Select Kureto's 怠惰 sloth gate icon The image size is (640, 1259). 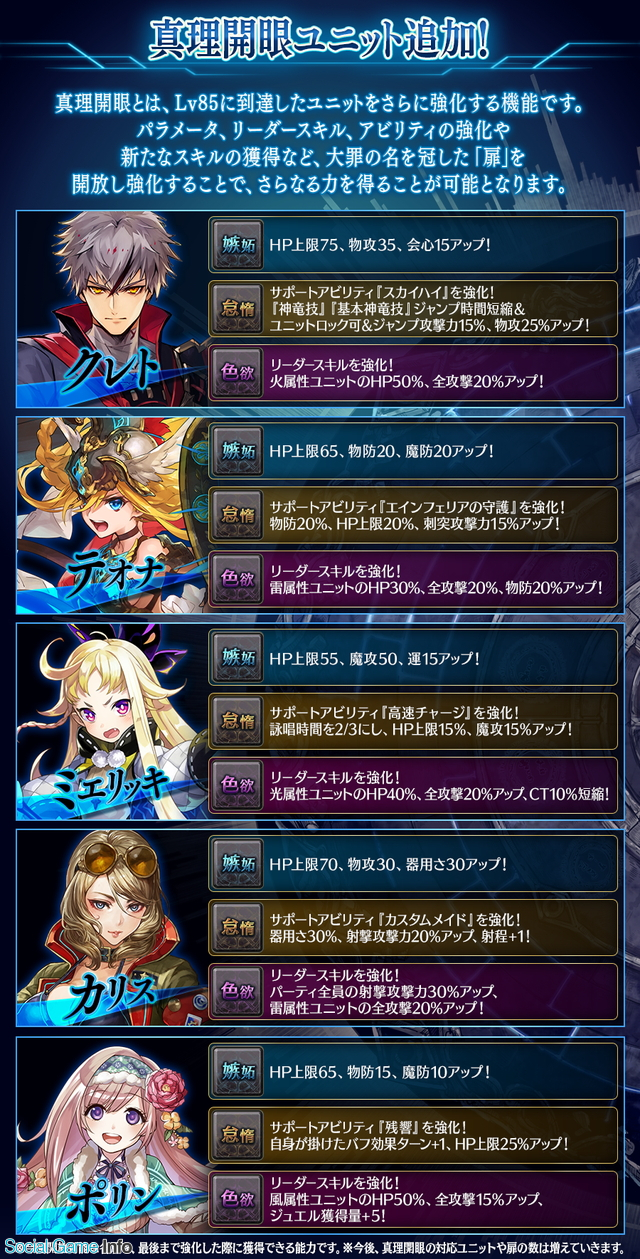click(239, 306)
